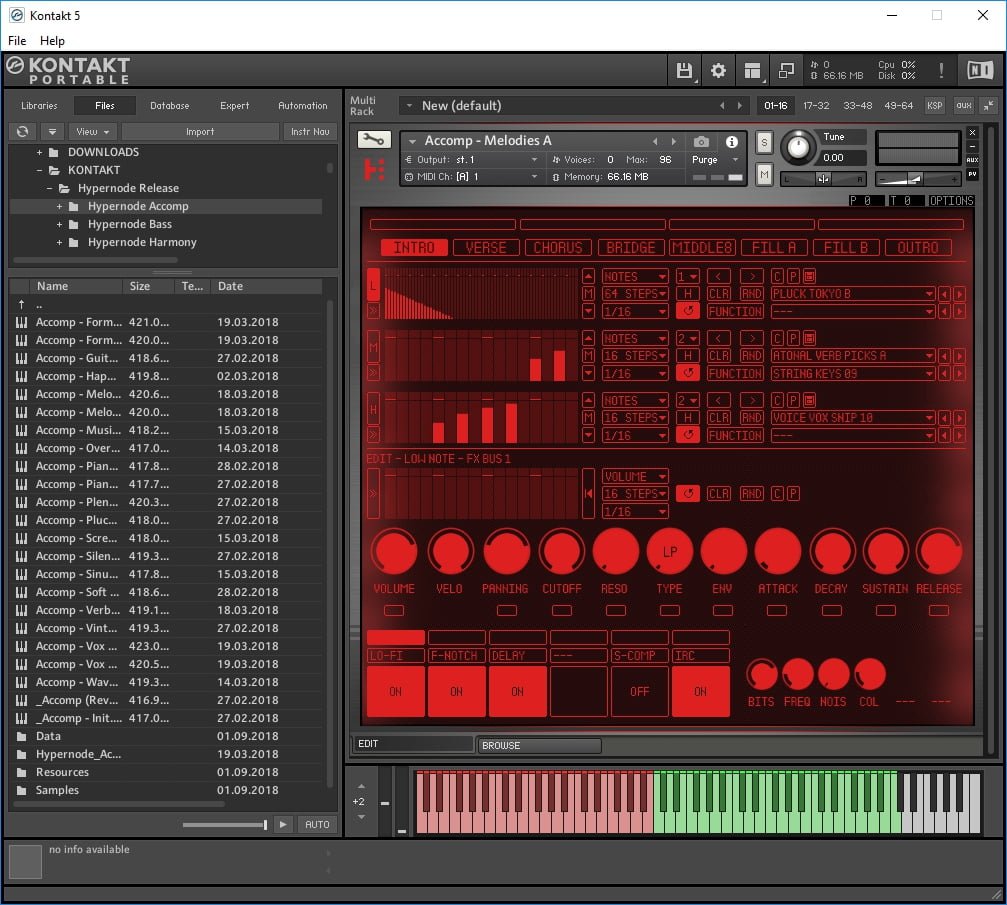Click OPTIONS button
The width and height of the screenshot is (1007, 905).
point(951,200)
